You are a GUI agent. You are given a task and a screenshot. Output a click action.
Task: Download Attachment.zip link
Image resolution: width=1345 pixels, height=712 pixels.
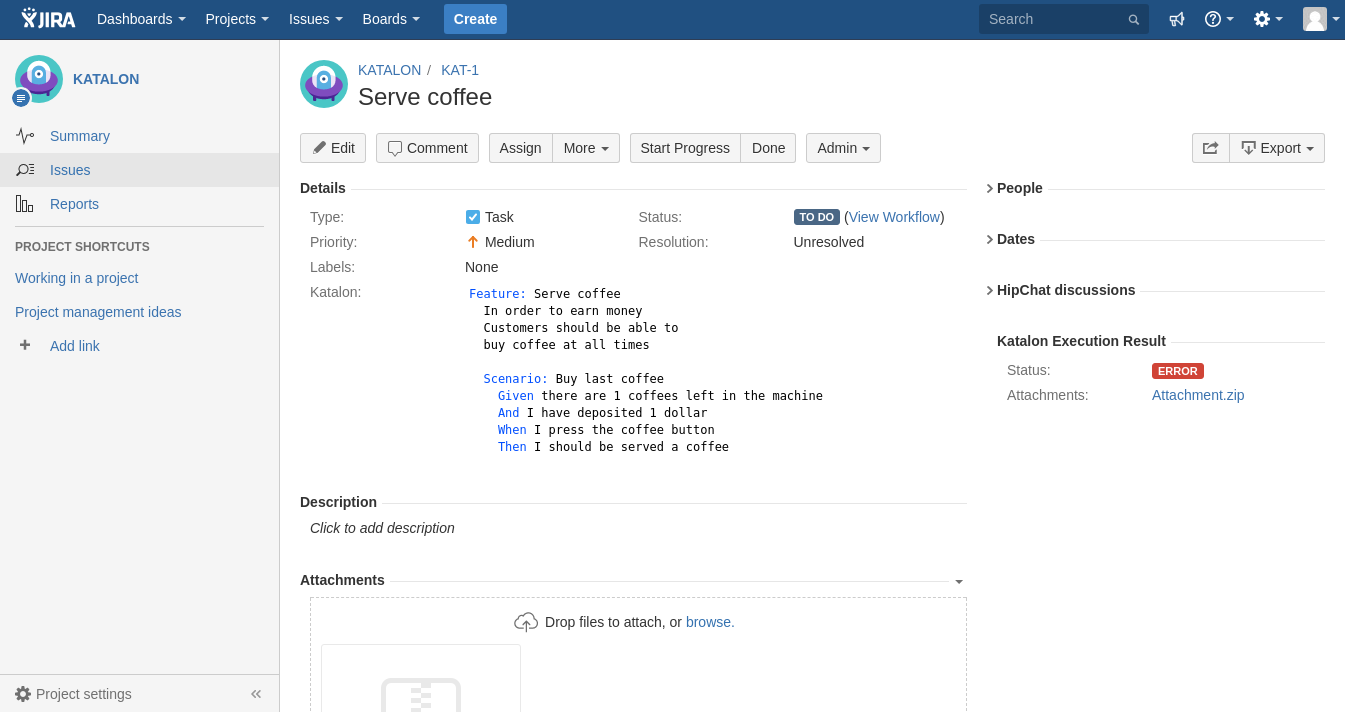(1198, 395)
